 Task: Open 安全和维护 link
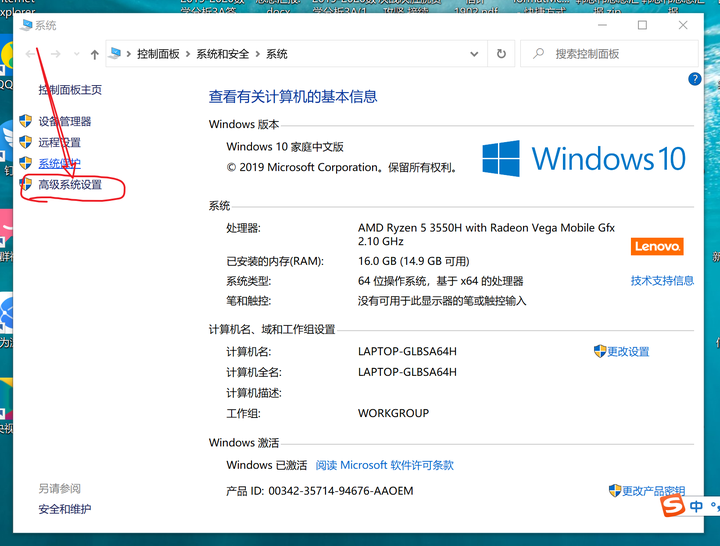click(65, 509)
